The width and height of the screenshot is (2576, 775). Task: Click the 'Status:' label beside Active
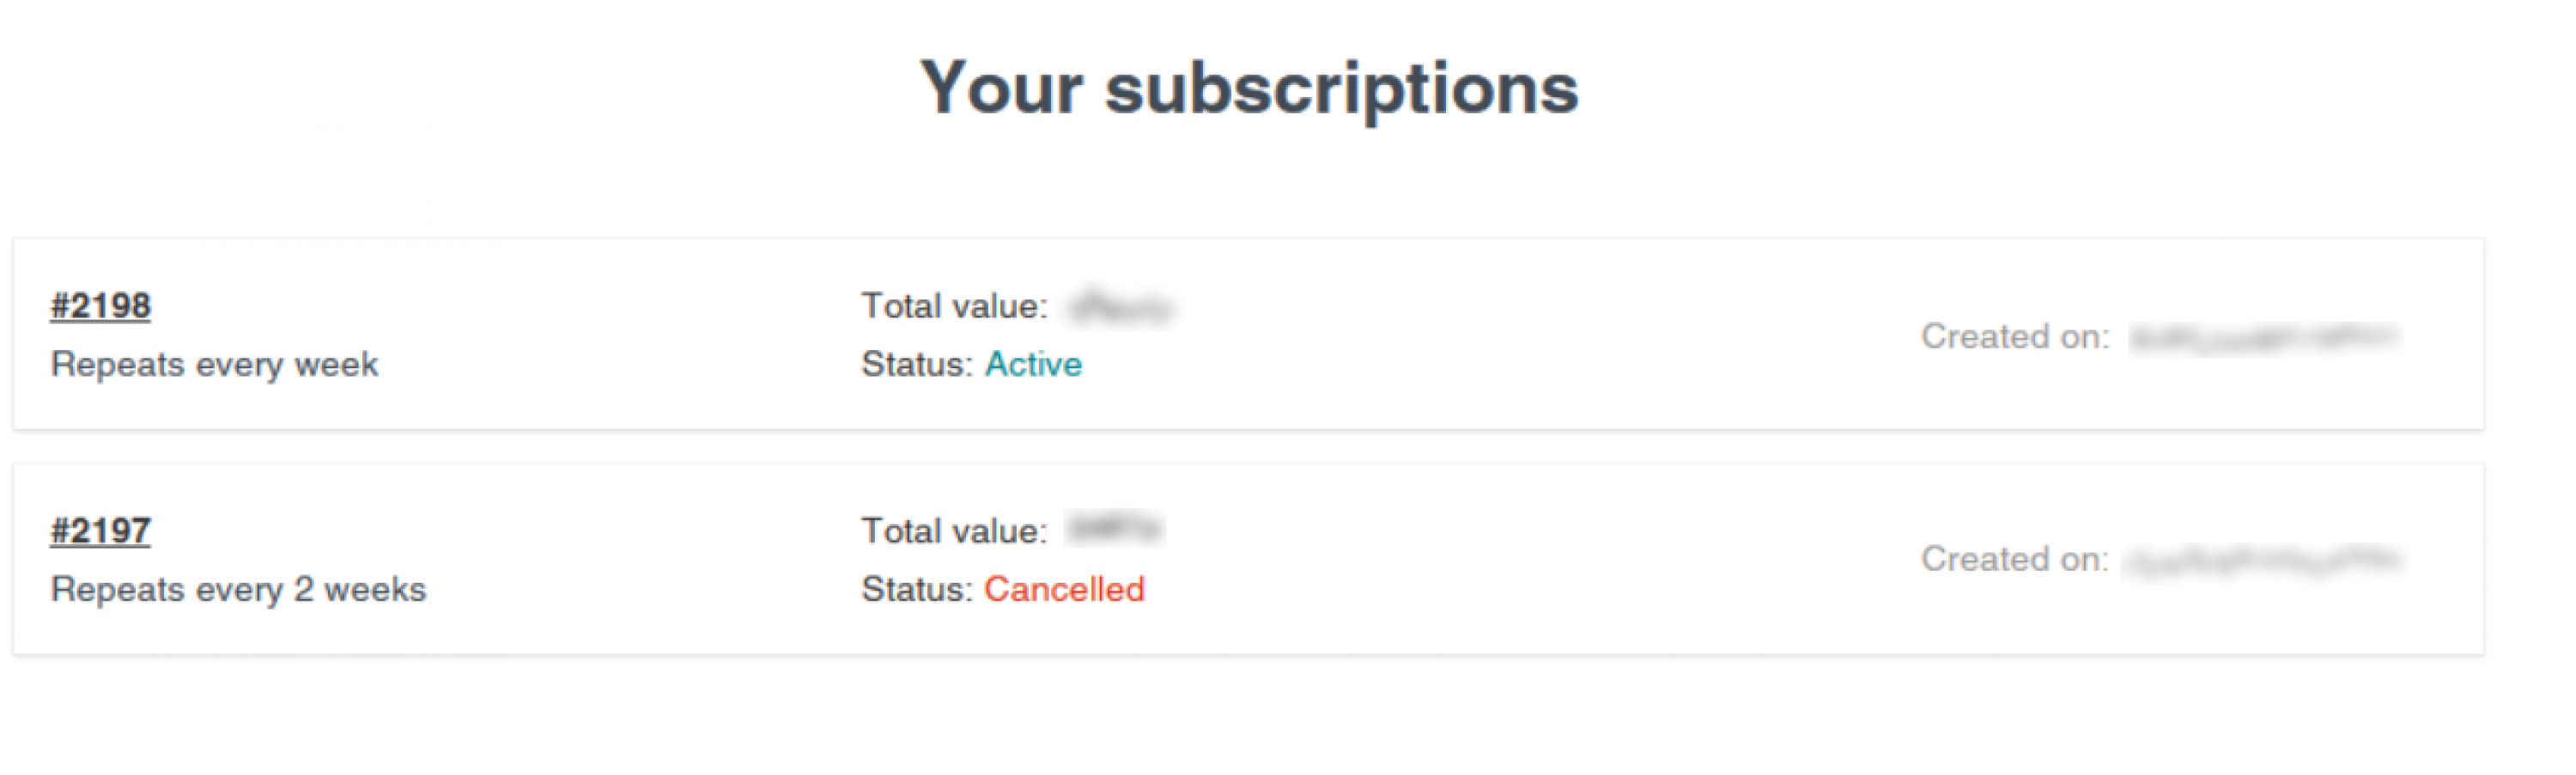click(x=917, y=365)
